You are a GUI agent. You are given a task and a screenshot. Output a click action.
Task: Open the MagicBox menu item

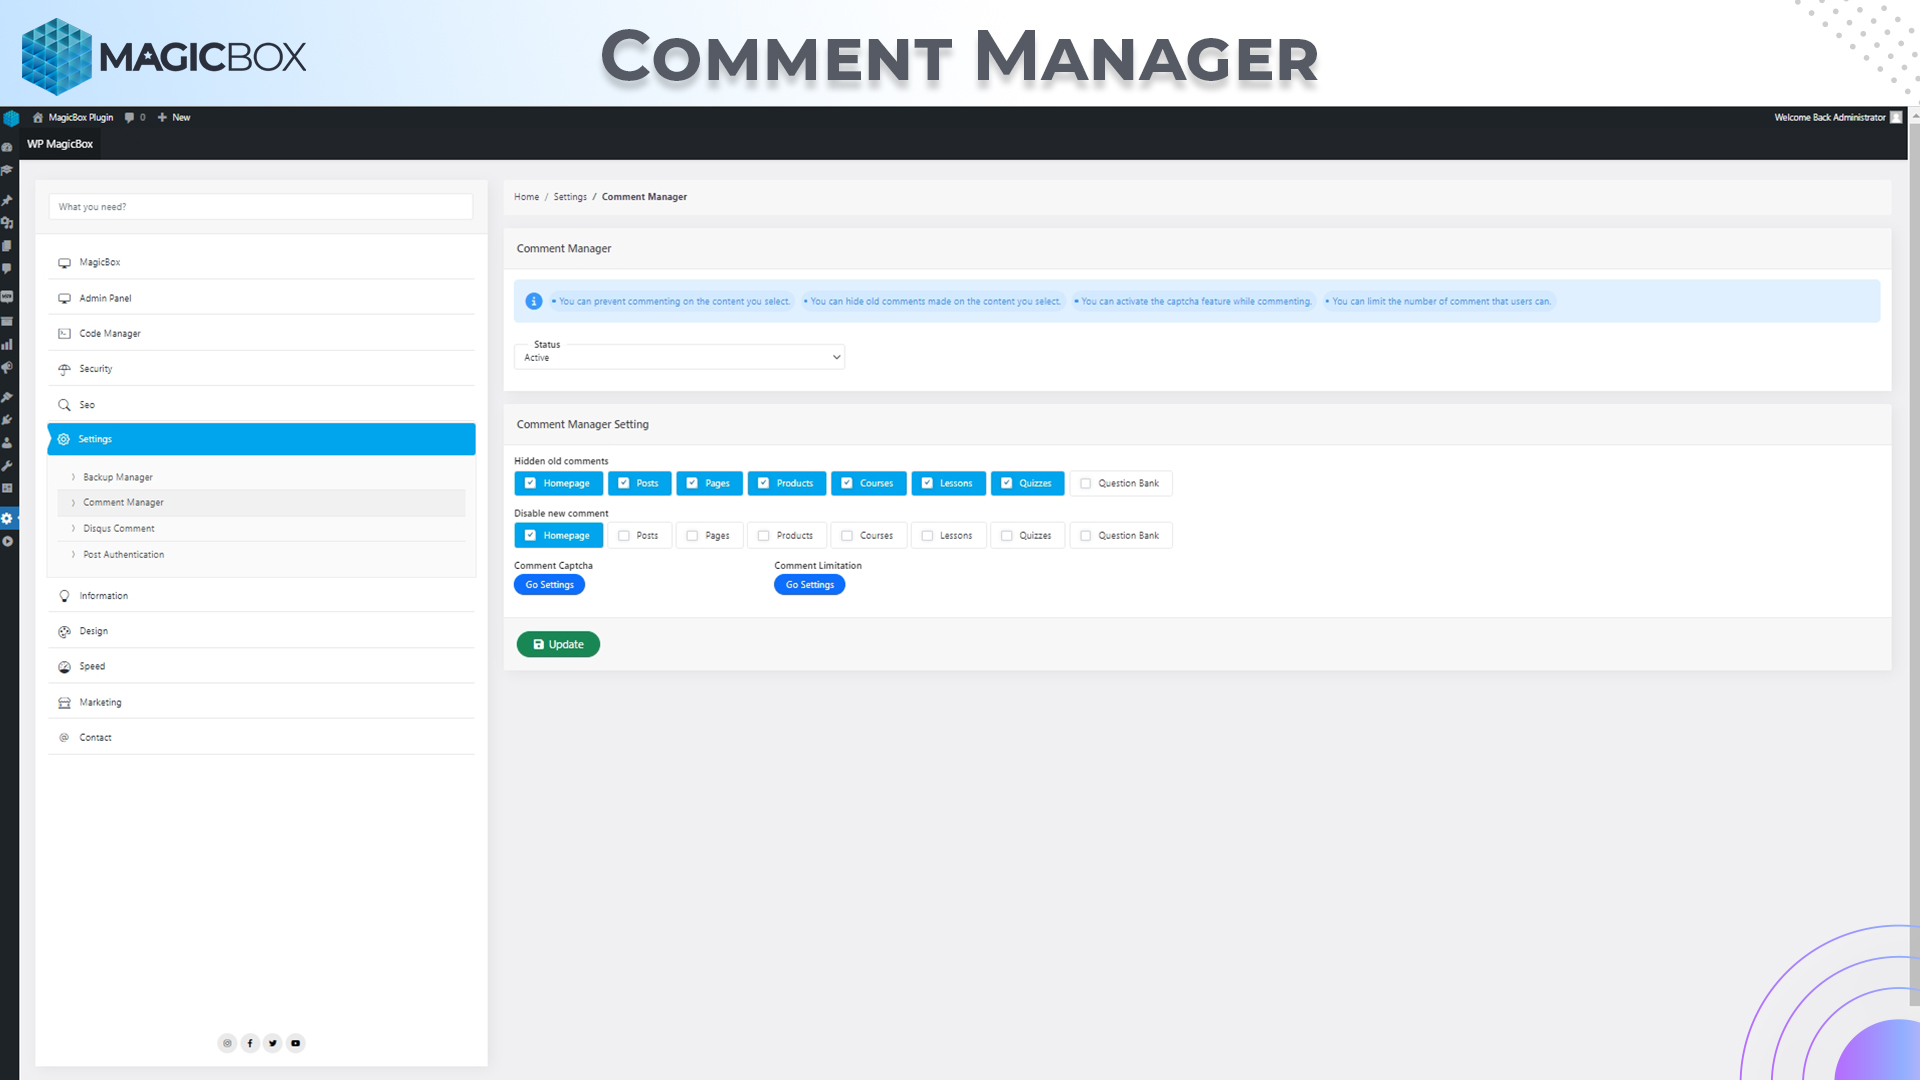coord(261,262)
